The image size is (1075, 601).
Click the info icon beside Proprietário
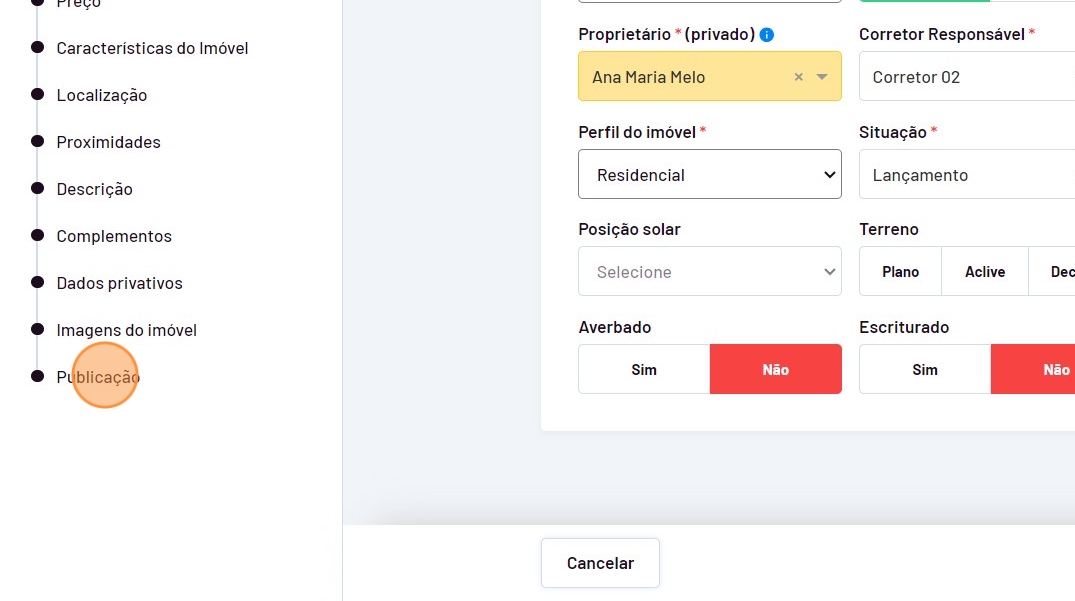767,35
